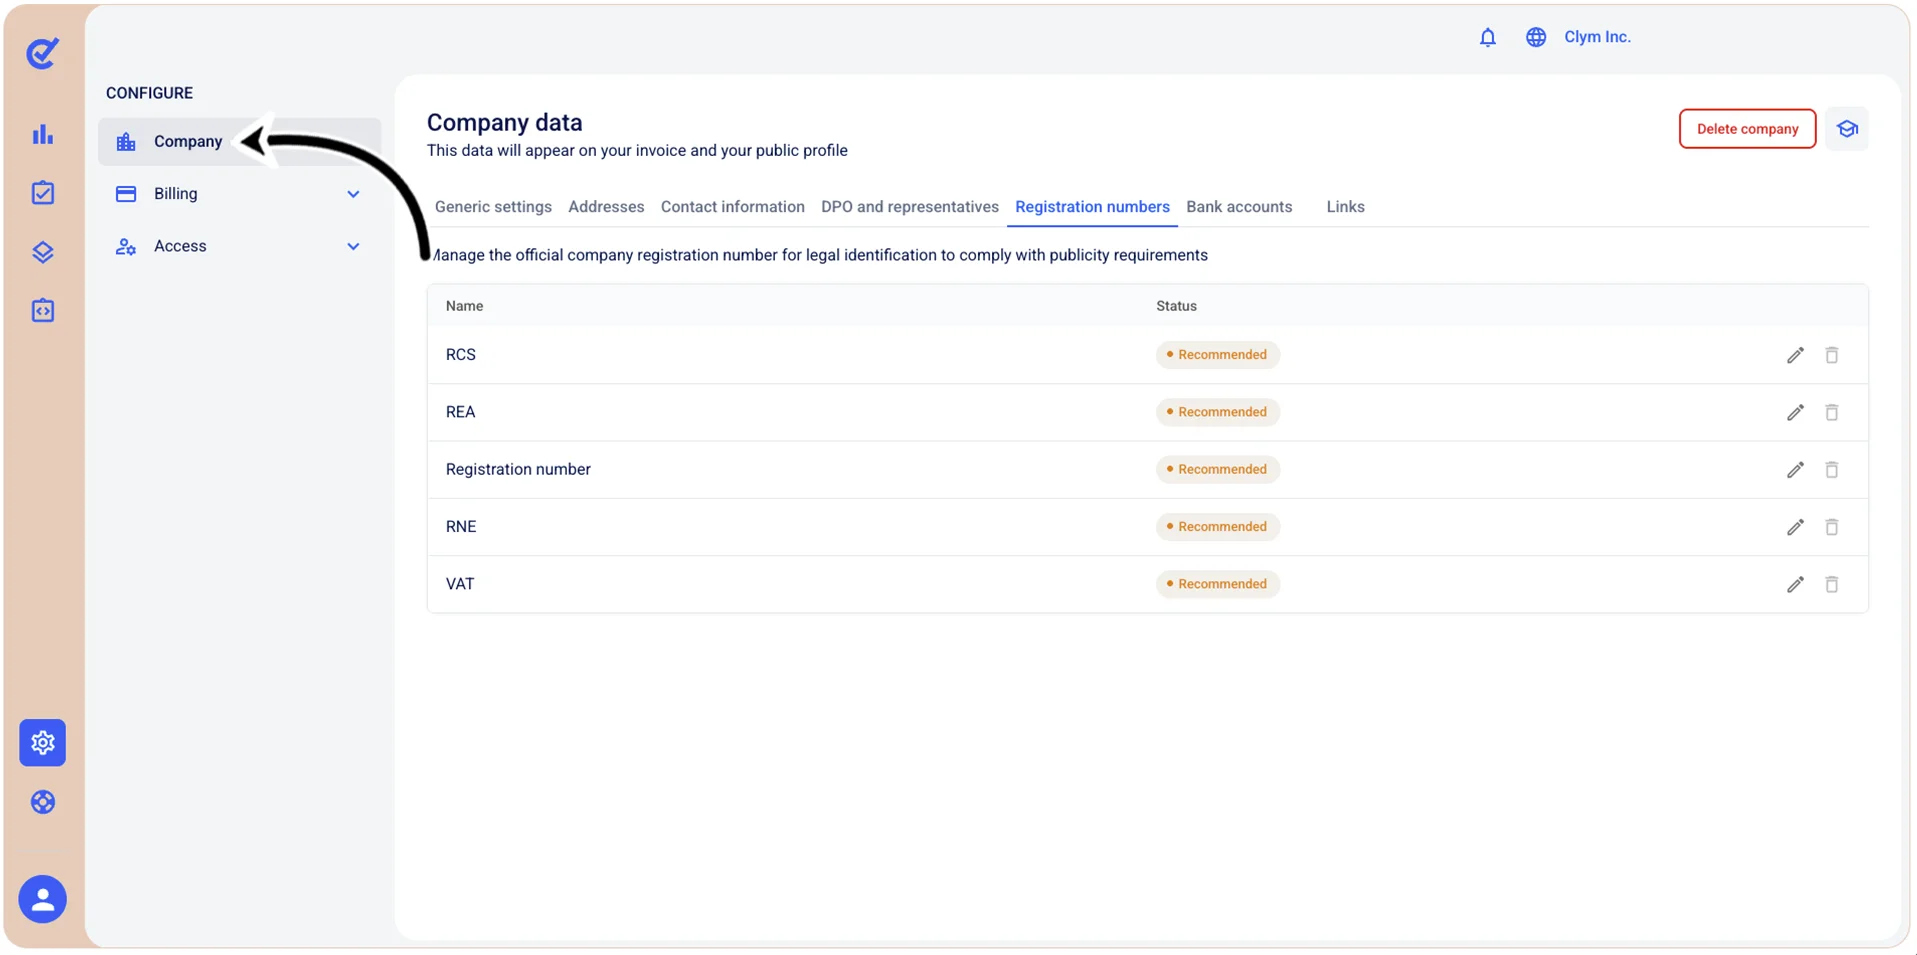Edit the VAT entry
Screen dimensions: 1917x955
(1795, 584)
